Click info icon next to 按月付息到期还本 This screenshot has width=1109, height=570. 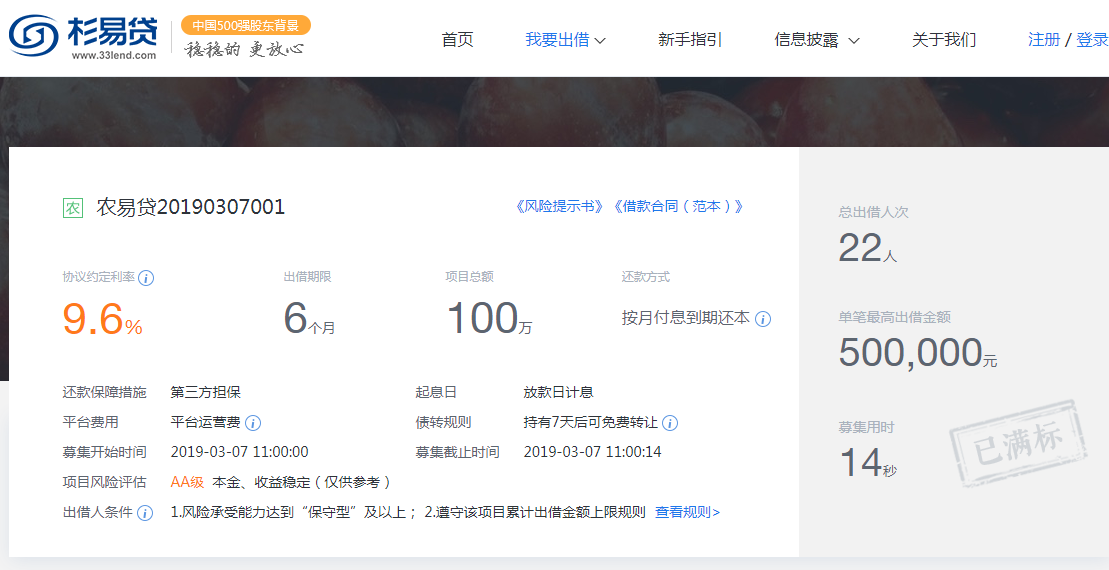(763, 319)
